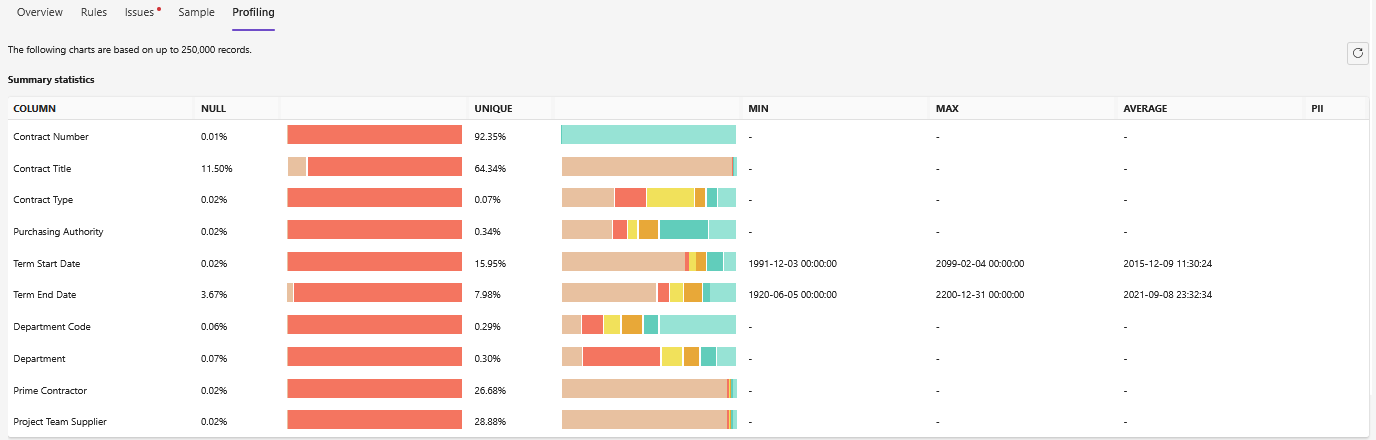Click the Project Team Supplier row label
Viewport: 1376px width, 440px height.
pos(60,421)
